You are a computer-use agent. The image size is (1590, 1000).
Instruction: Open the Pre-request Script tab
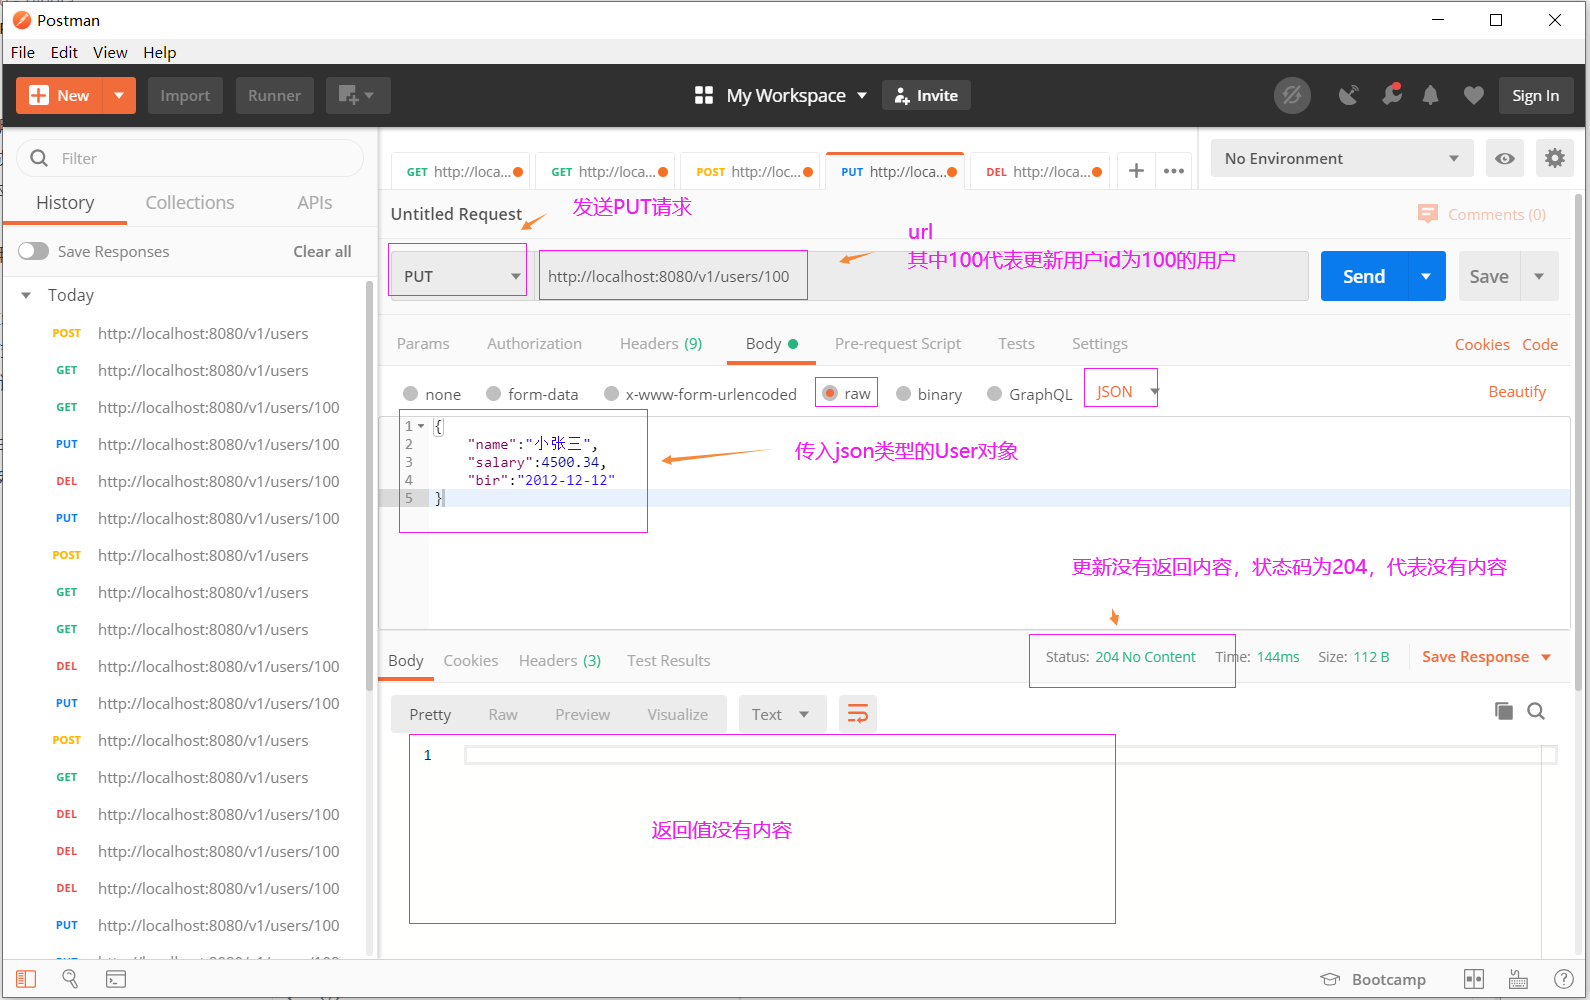click(898, 343)
